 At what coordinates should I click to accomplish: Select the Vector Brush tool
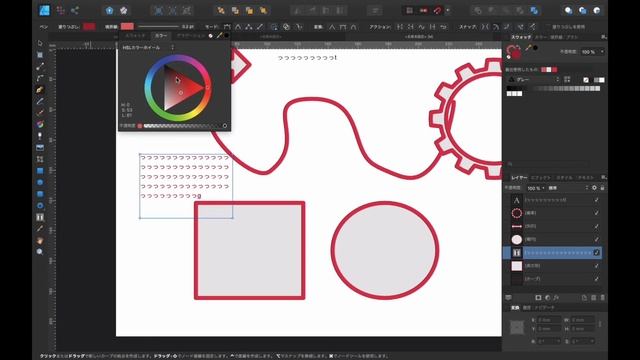pos(40,113)
